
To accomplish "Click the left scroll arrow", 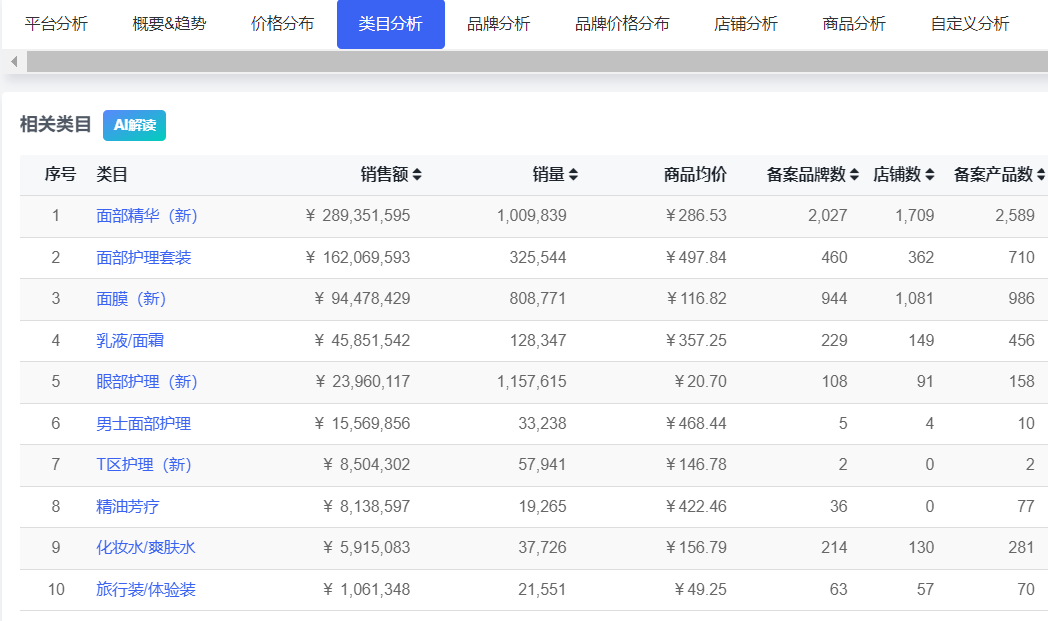I will (x=14, y=62).
